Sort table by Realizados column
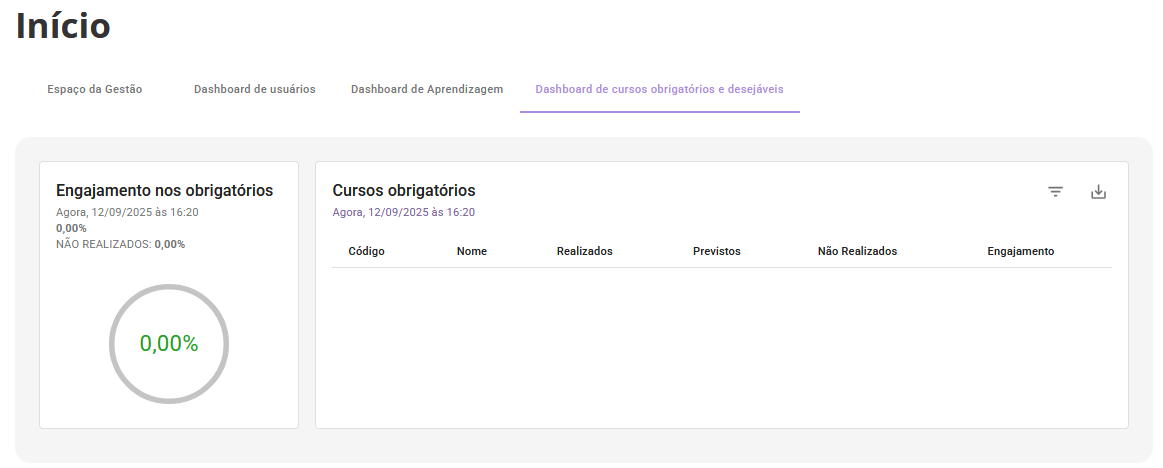Viewport: 1163px width, 468px height. tap(584, 251)
